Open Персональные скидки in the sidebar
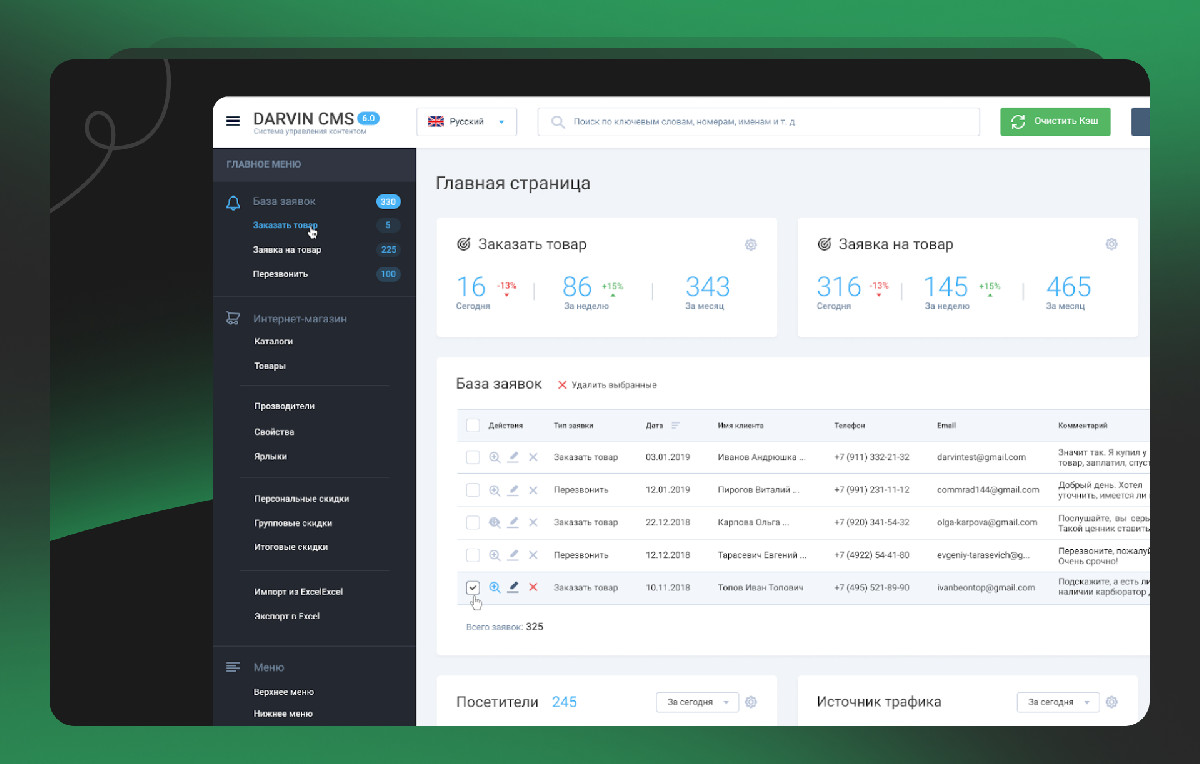Image resolution: width=1200 pixels, height=764 pixels. click(301, 498)
